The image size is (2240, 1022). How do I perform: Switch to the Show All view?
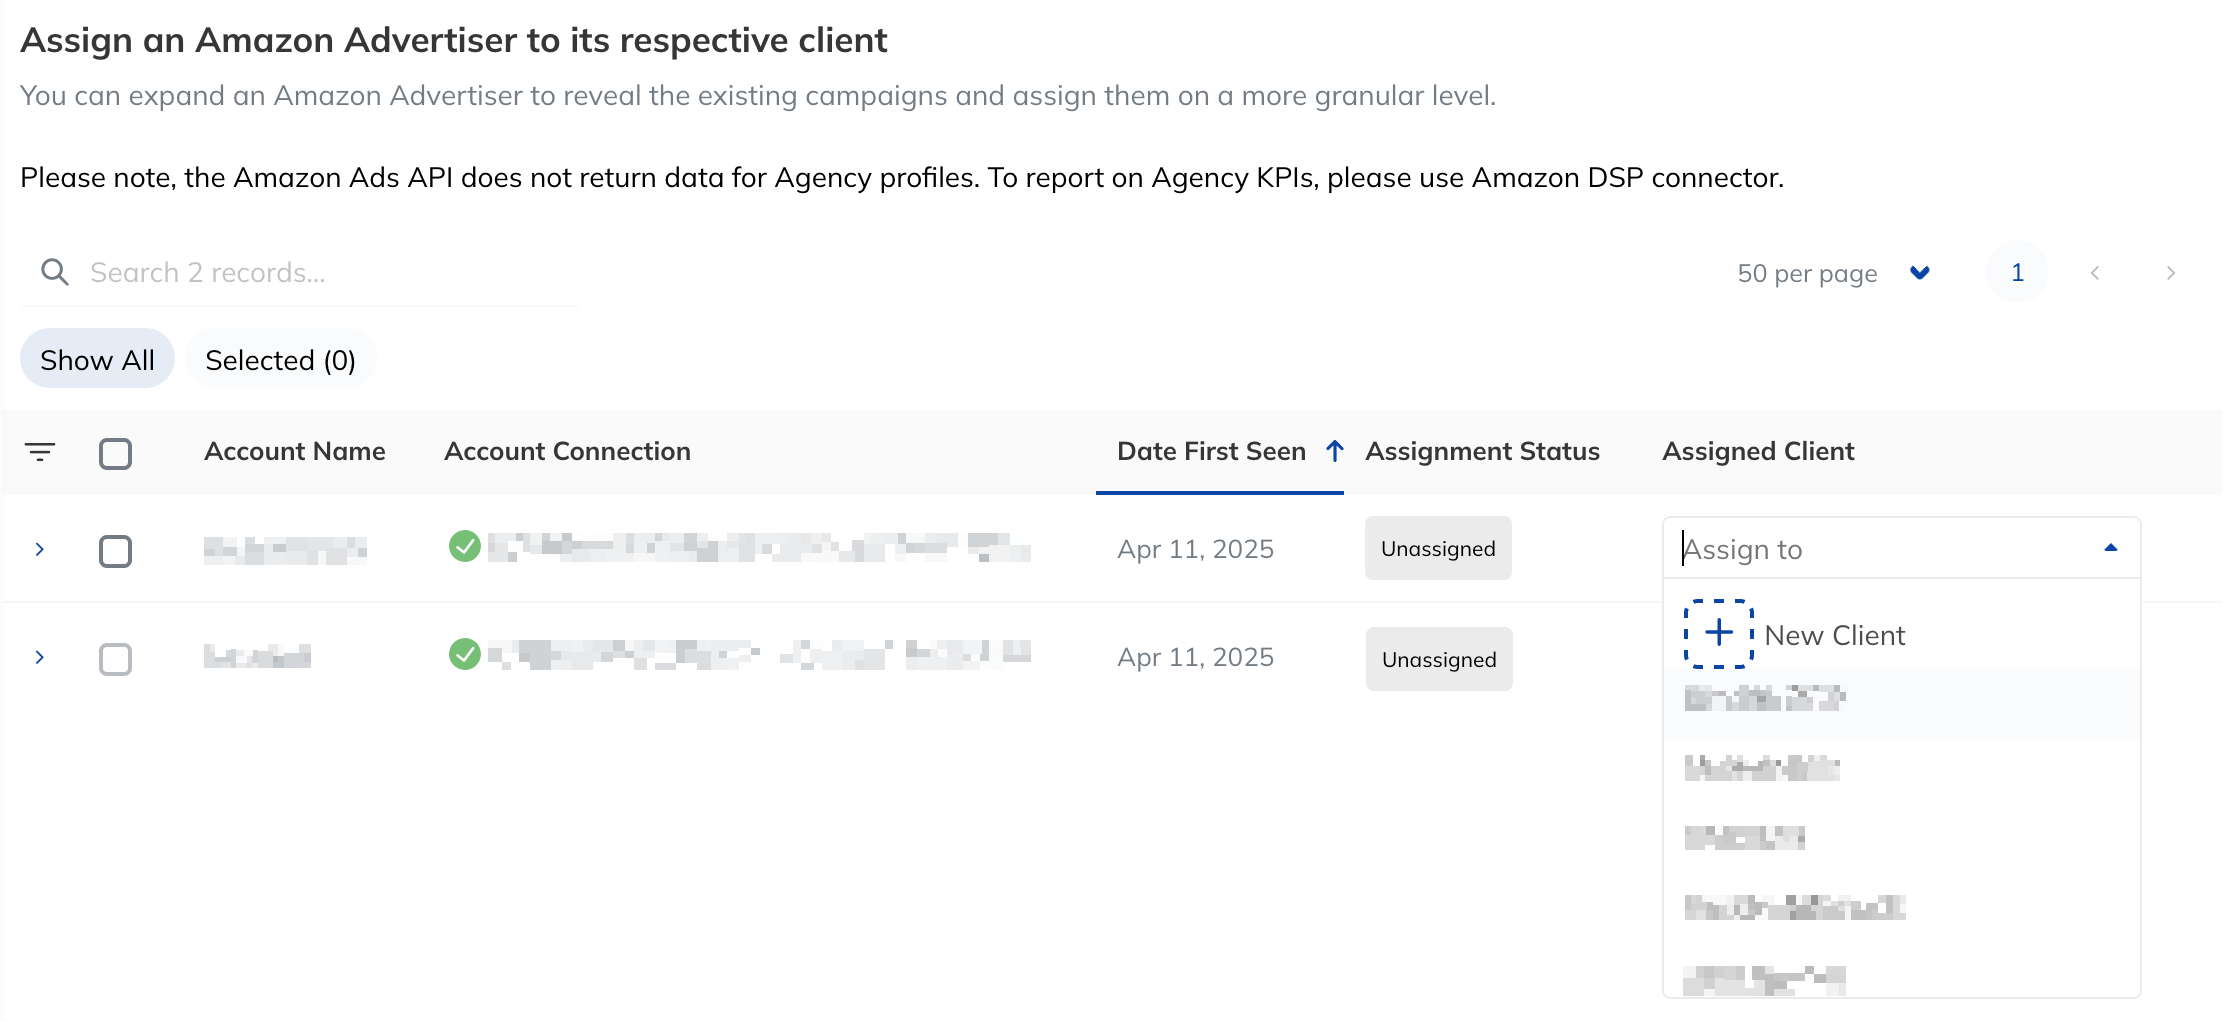(x=96, y=359)
